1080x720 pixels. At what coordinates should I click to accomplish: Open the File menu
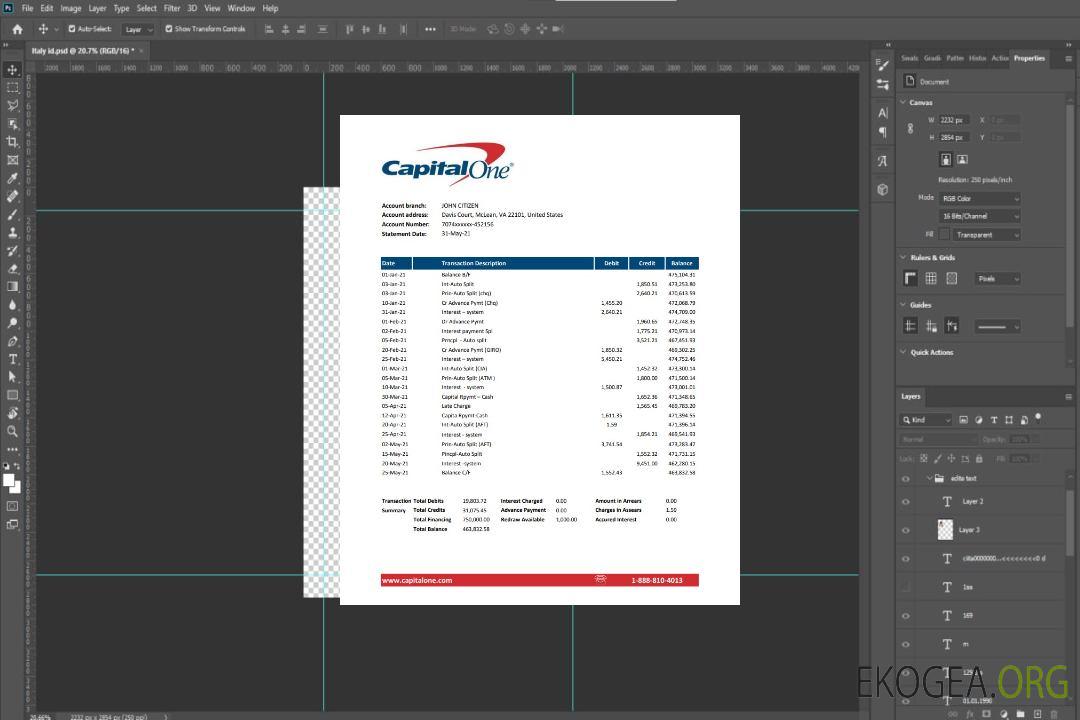28,8
